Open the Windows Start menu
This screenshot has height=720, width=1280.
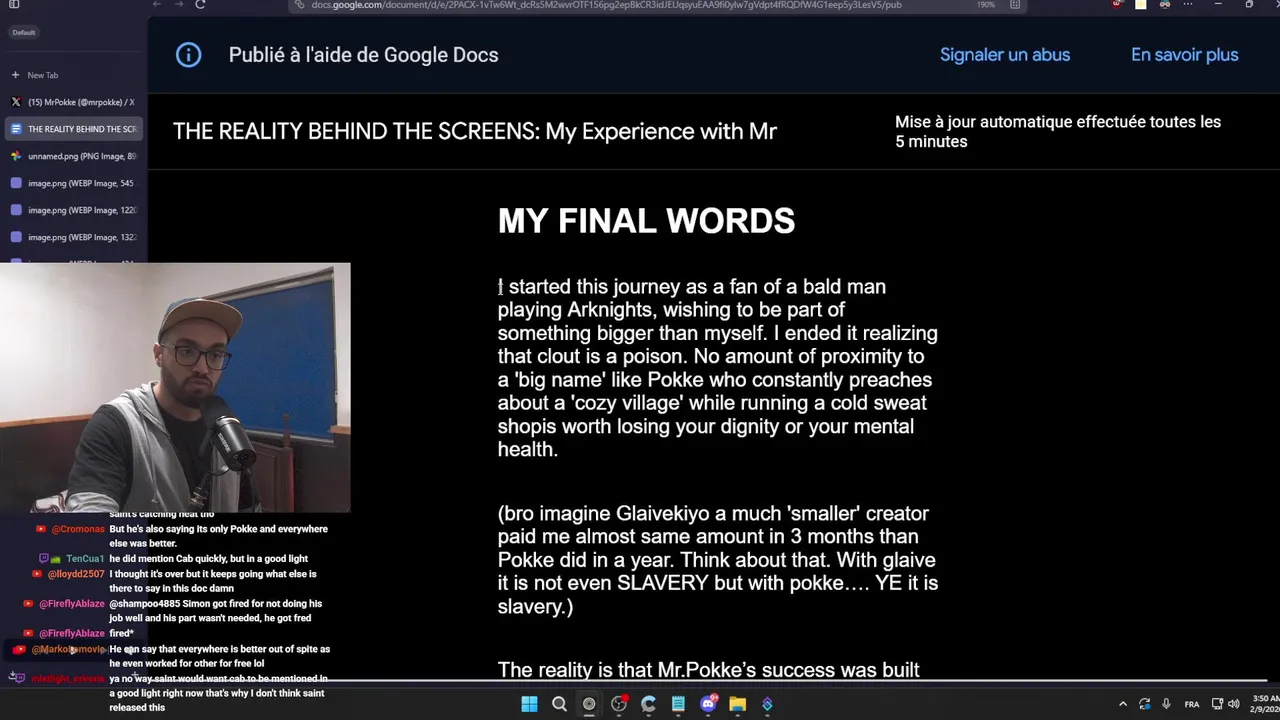pos(529,704)
